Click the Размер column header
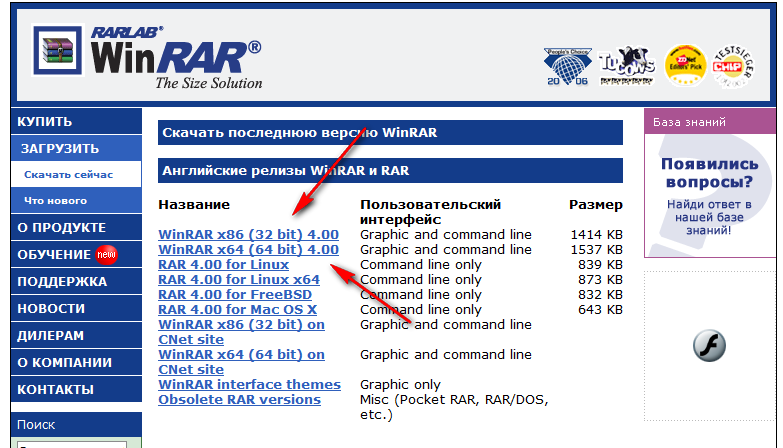Image resolution: width=783 pixels, height=448 pixels. (x=596, y=204)
